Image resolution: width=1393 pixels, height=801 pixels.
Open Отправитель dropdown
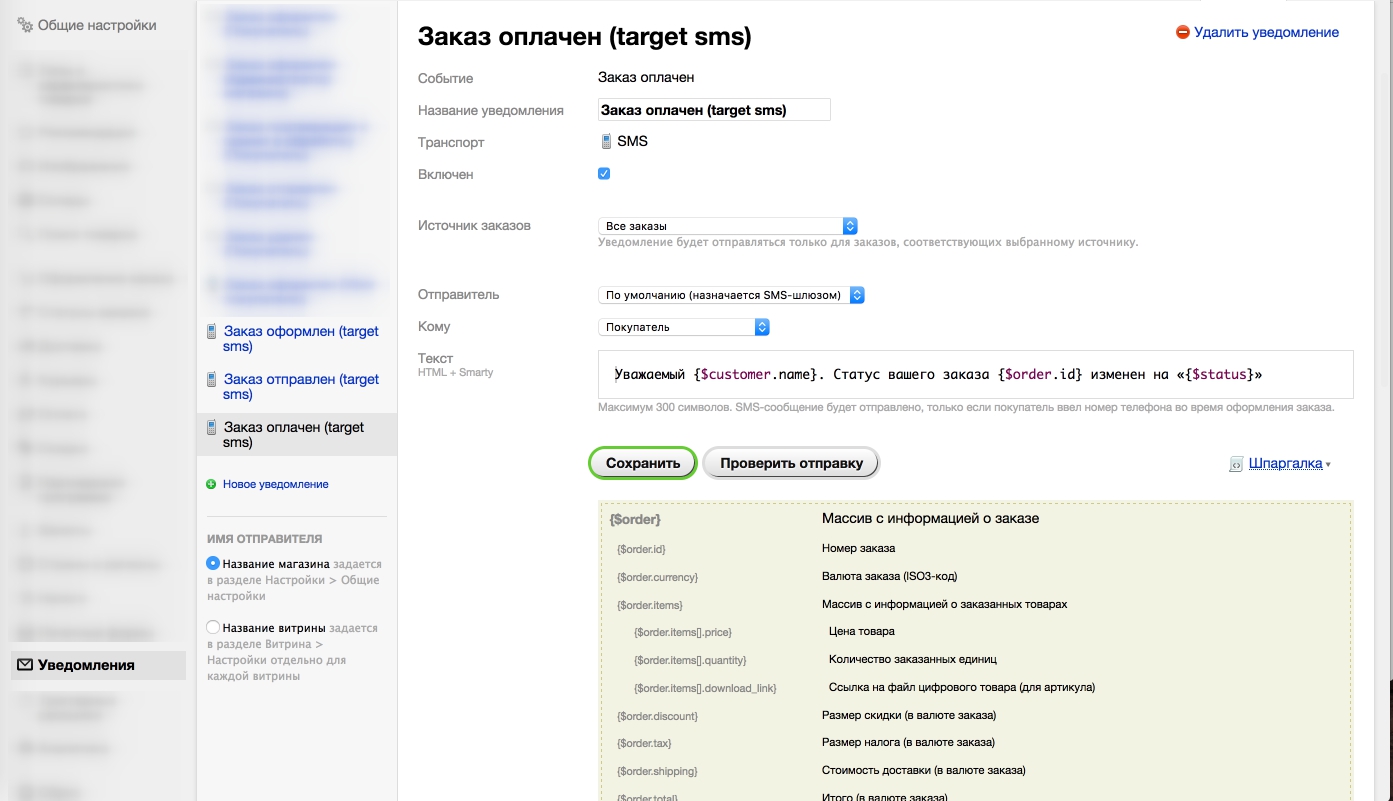731,295
